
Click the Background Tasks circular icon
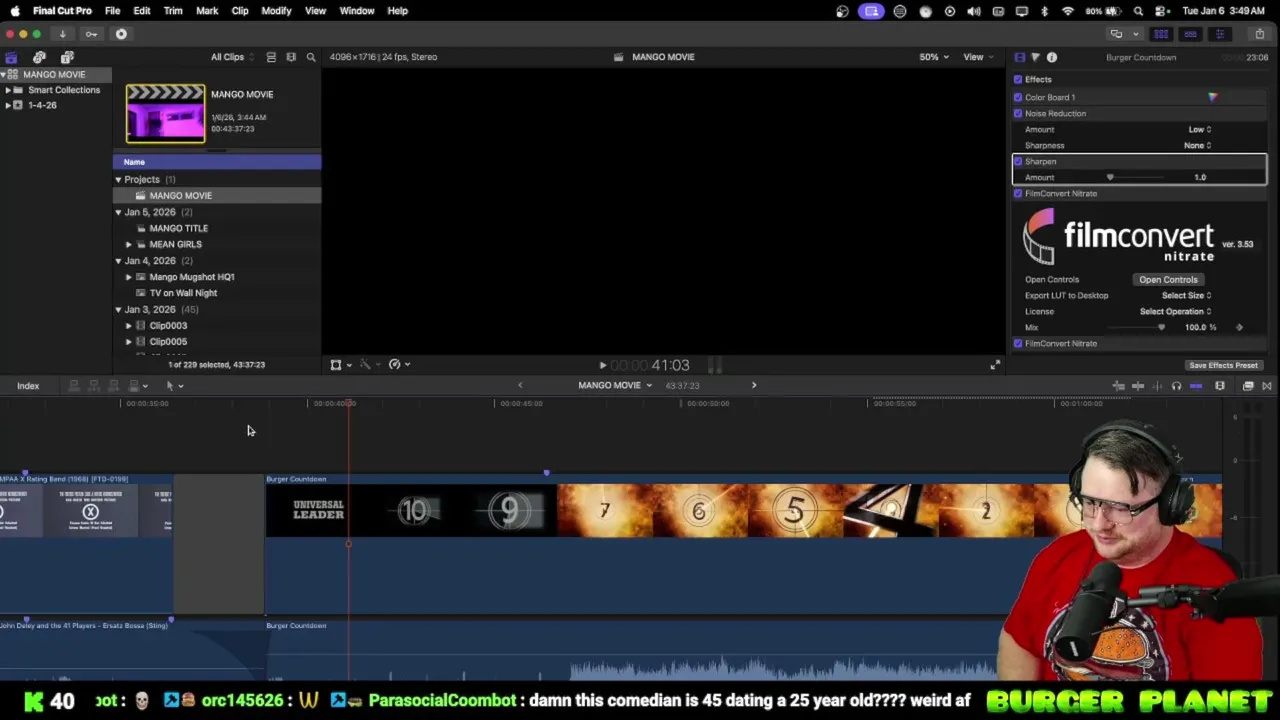pyautogui.click(x=121, y=34)
